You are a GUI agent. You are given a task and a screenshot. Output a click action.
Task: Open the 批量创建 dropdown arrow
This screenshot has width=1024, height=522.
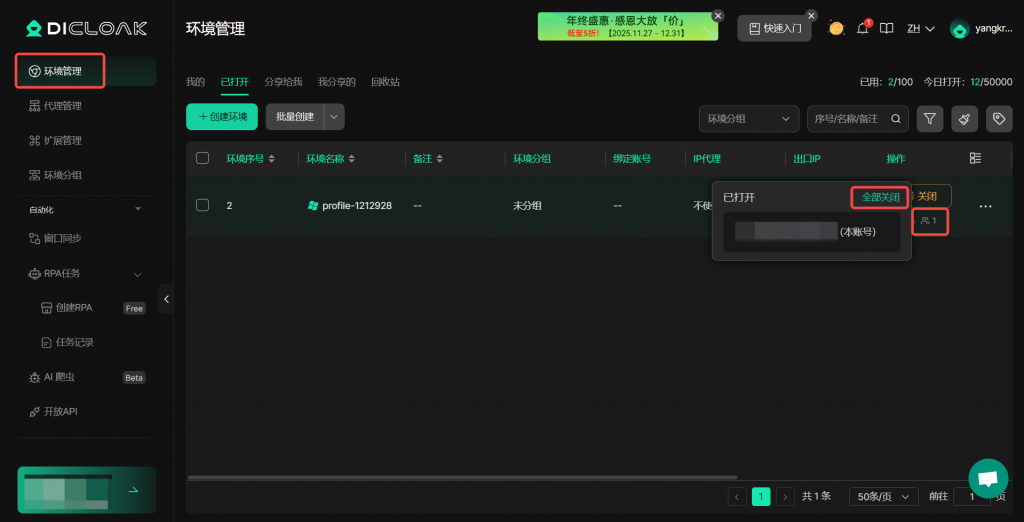334,117
